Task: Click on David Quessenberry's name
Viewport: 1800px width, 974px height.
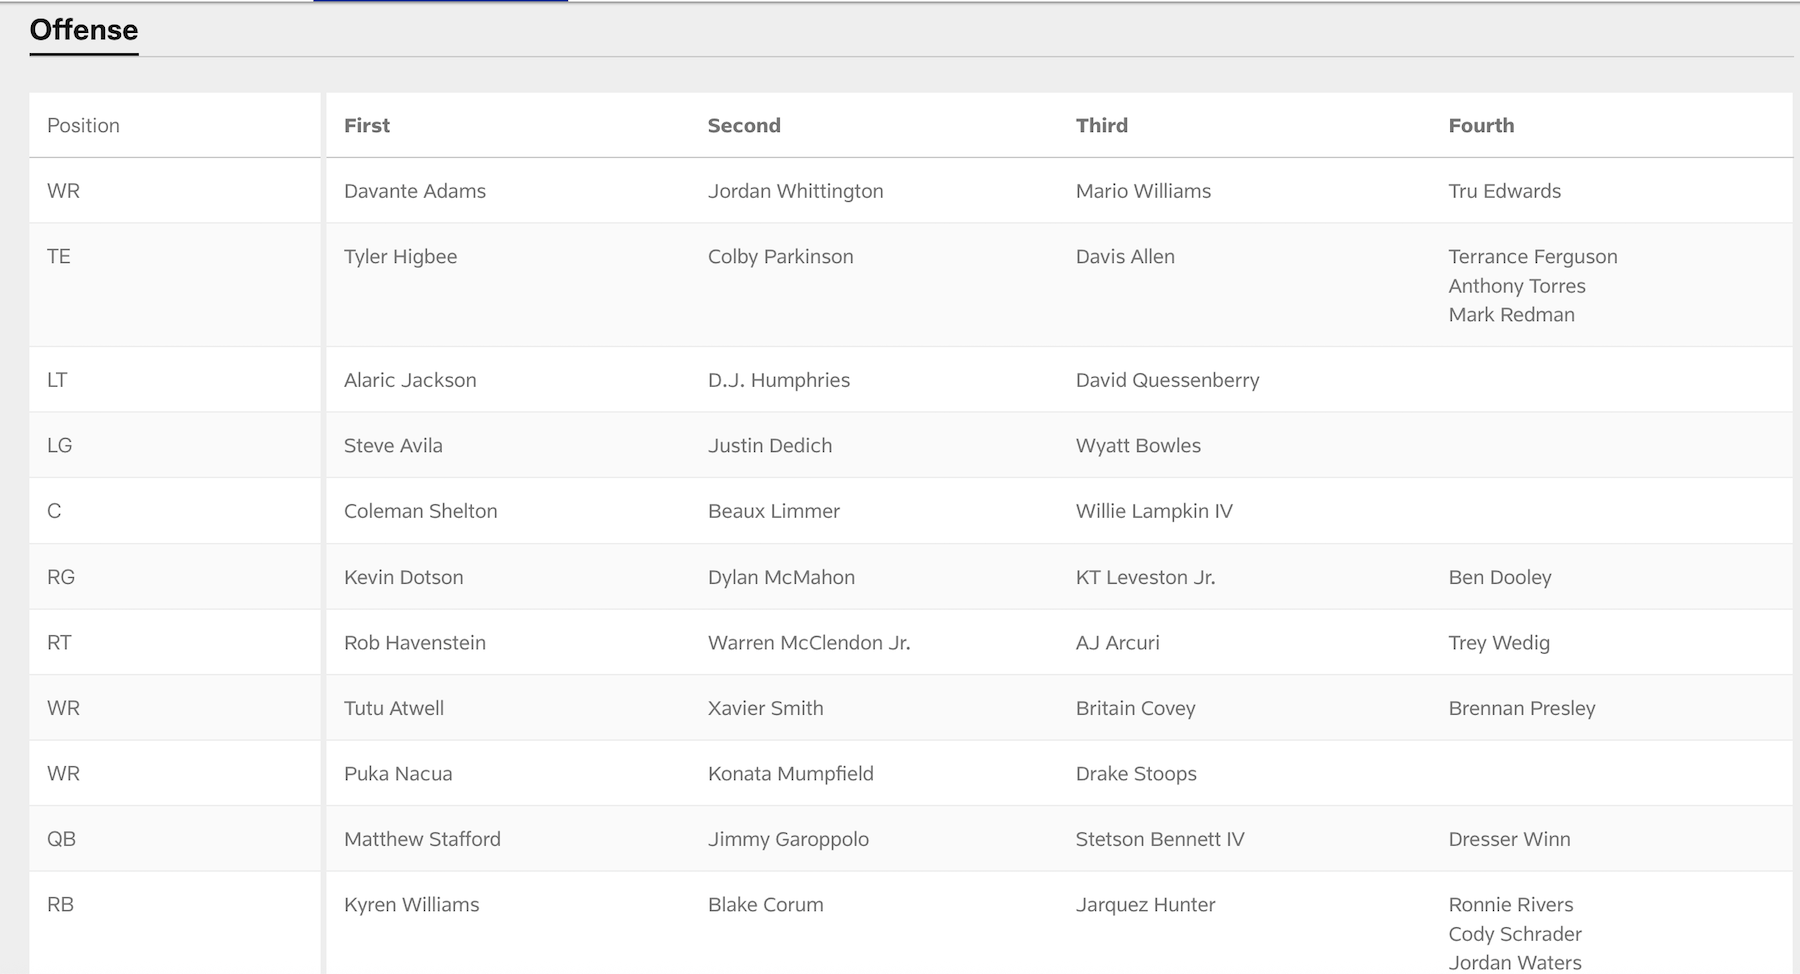Action: click(x=1167, y=380)
